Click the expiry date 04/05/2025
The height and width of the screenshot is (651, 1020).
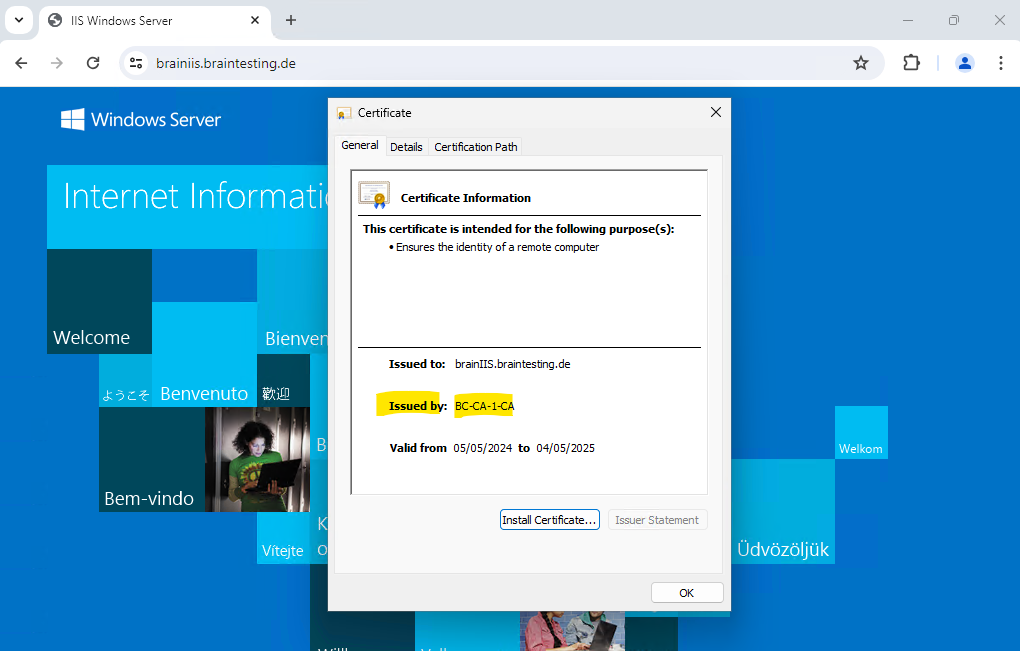point(565,448)
